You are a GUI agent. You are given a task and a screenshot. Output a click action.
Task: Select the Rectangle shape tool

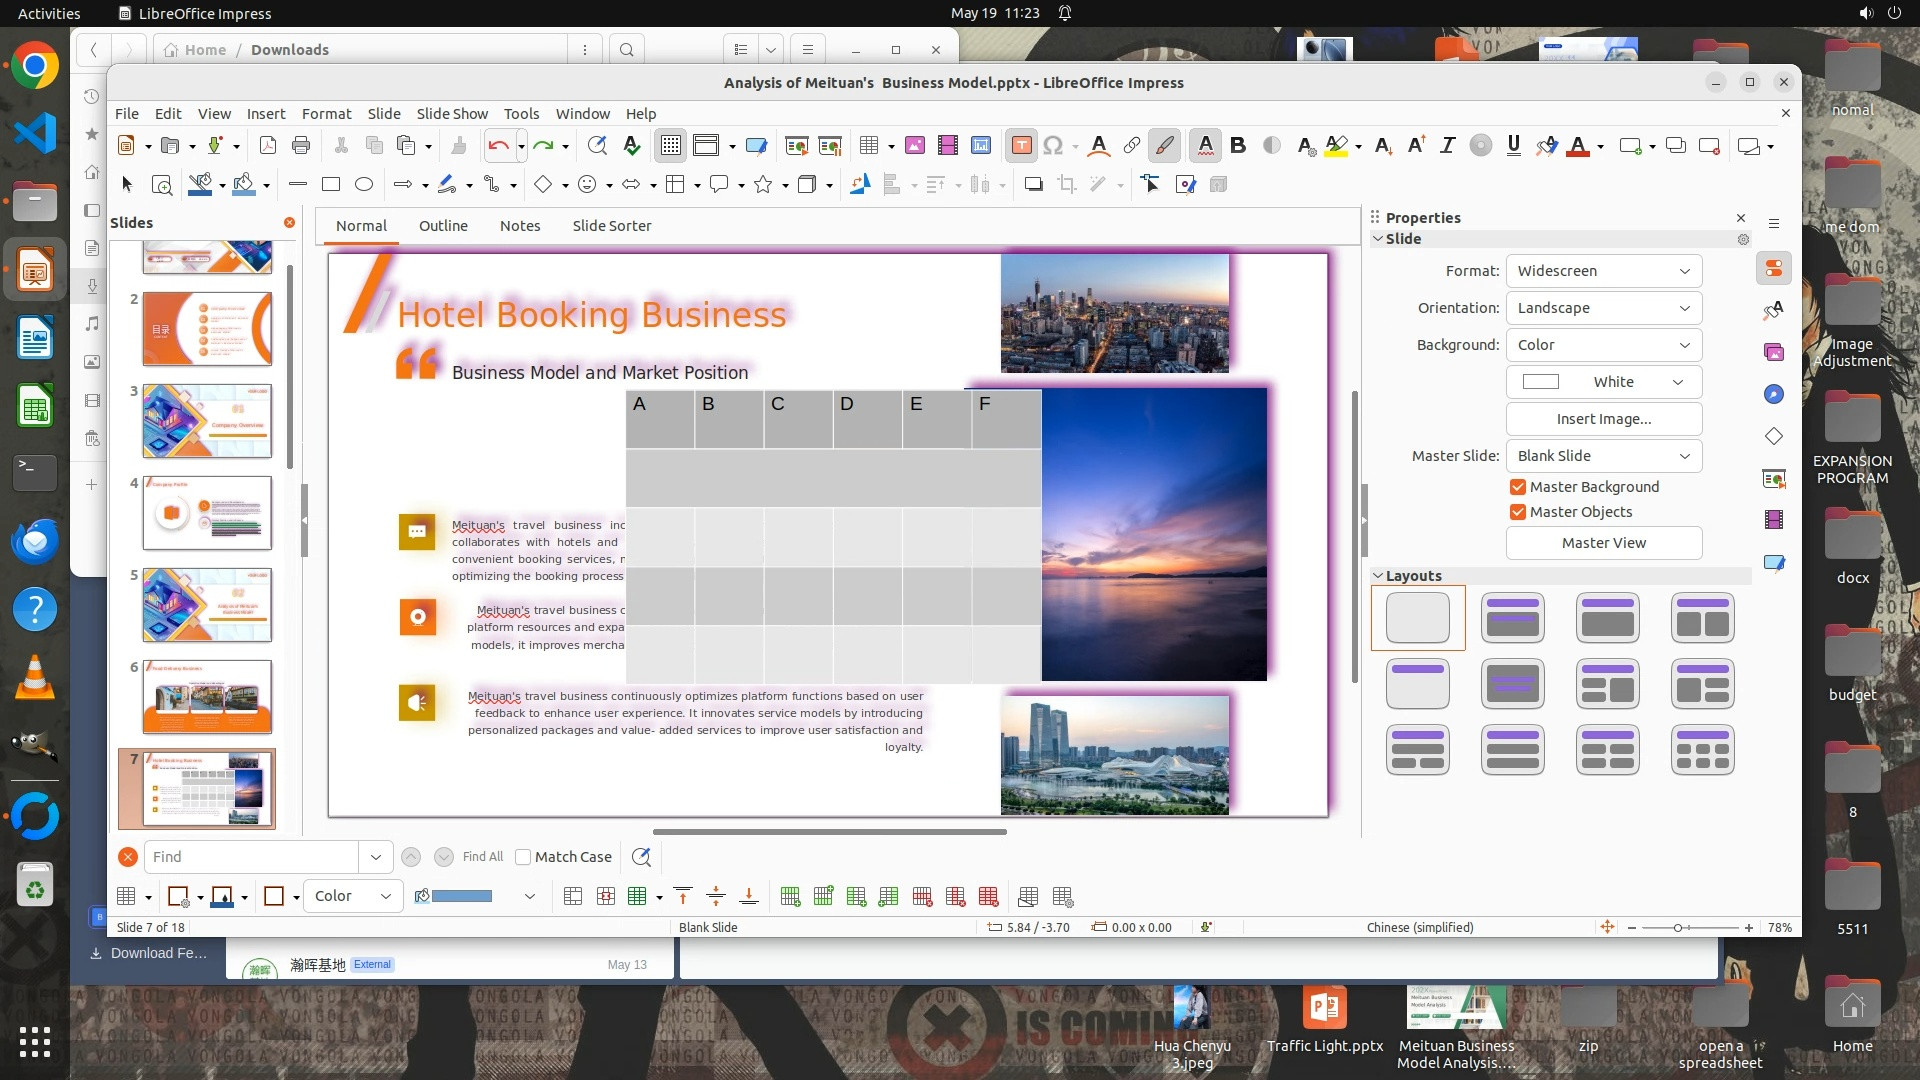click(331, 184)
